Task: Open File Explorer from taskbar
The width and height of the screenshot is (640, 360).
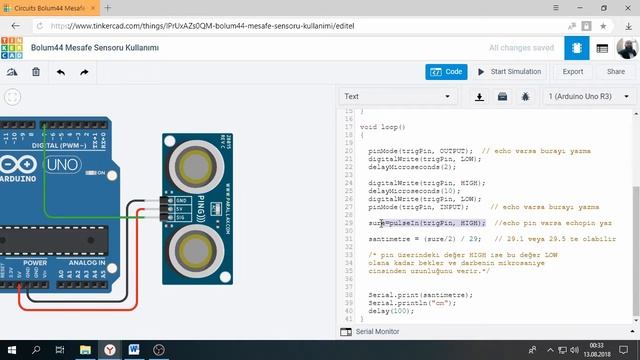Action: click(x=85, y=350)
